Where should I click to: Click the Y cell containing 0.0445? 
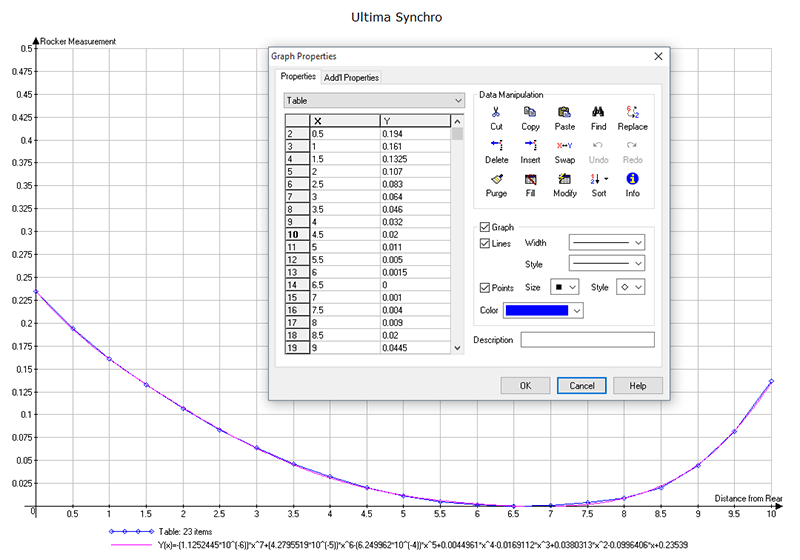415,348
